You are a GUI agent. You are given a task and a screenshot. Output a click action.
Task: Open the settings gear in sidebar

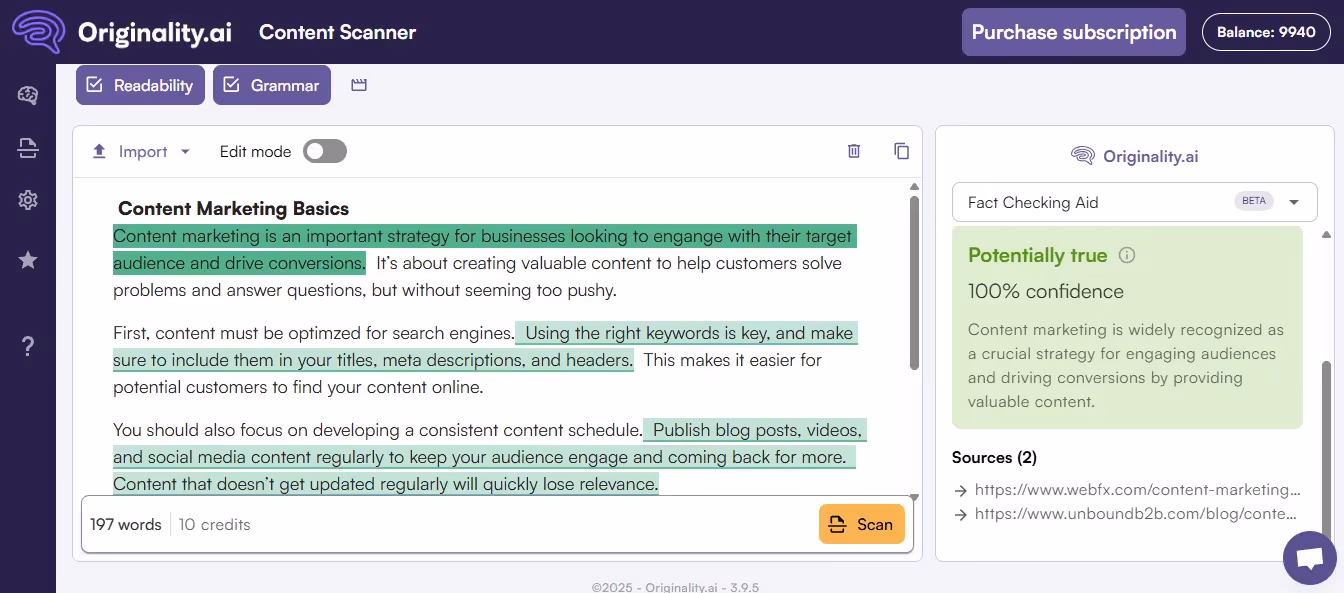[x=28, y=200]
